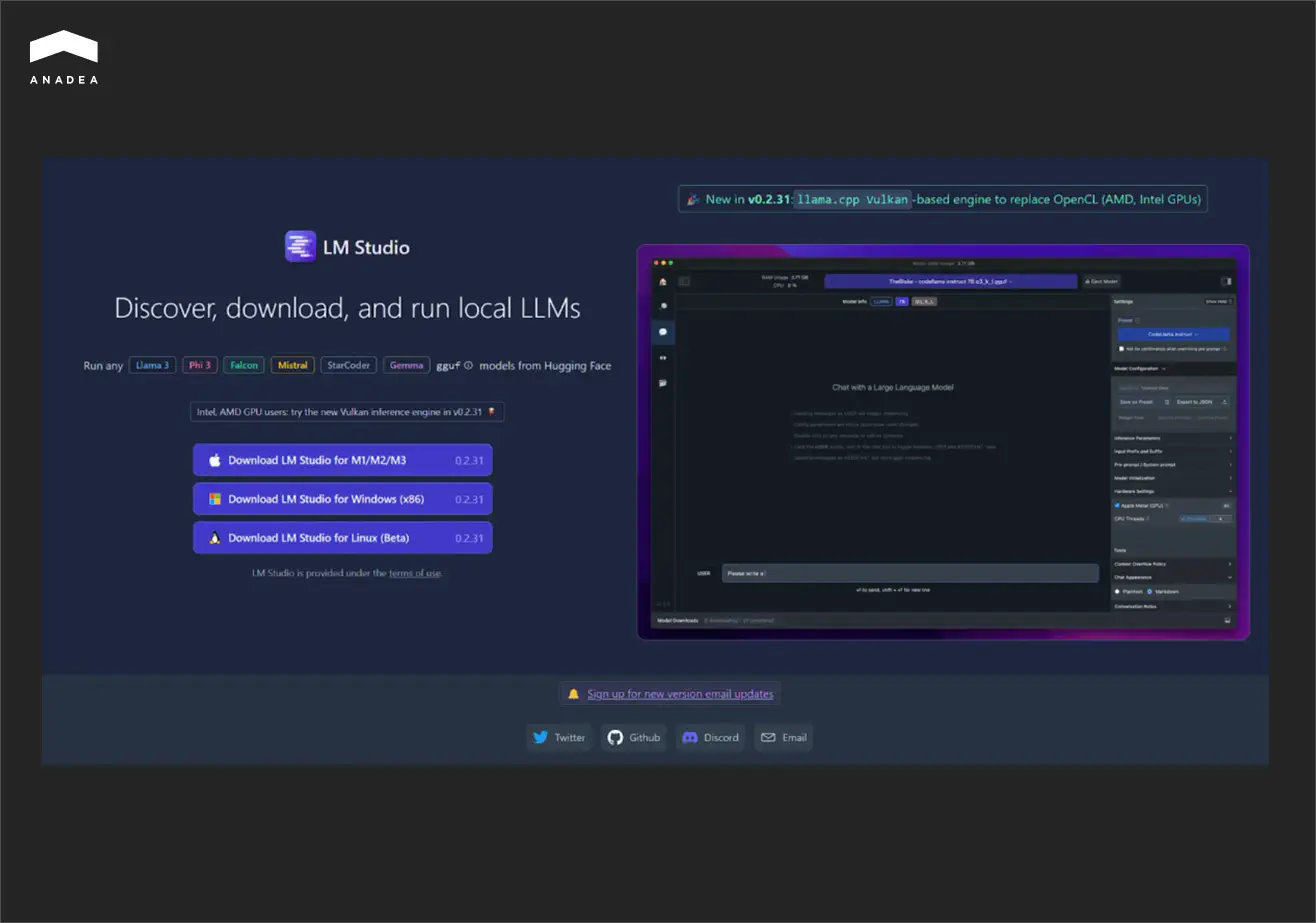Open the home icon in app sidebar
Viewport: 1316px width, 923px height.
click(662, 282)
